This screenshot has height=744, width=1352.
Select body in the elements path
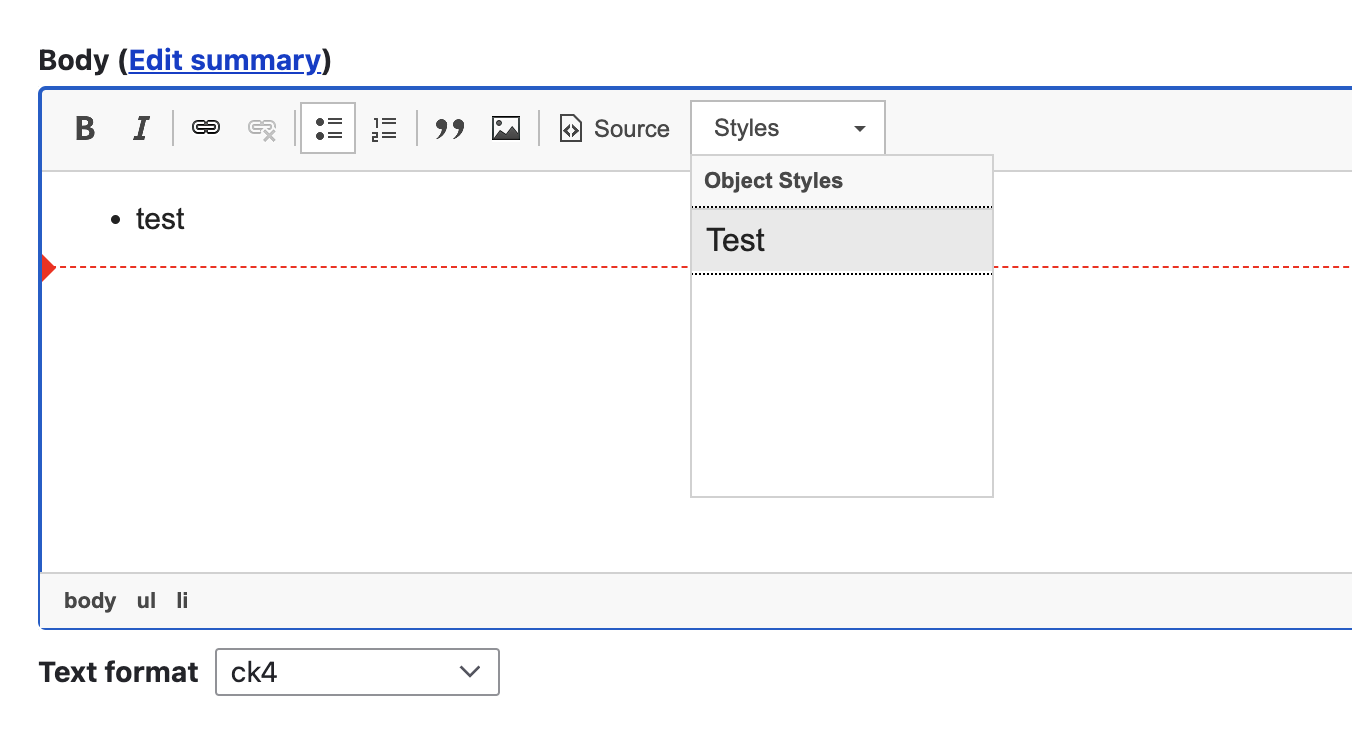tap(90, 601)
